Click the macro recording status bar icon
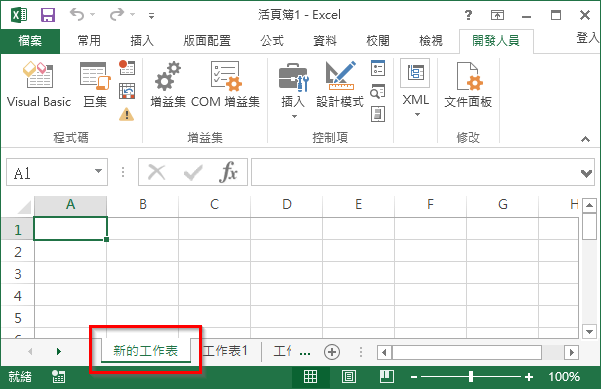The height and width of the screenshot is (389, 601). point(59,377)
